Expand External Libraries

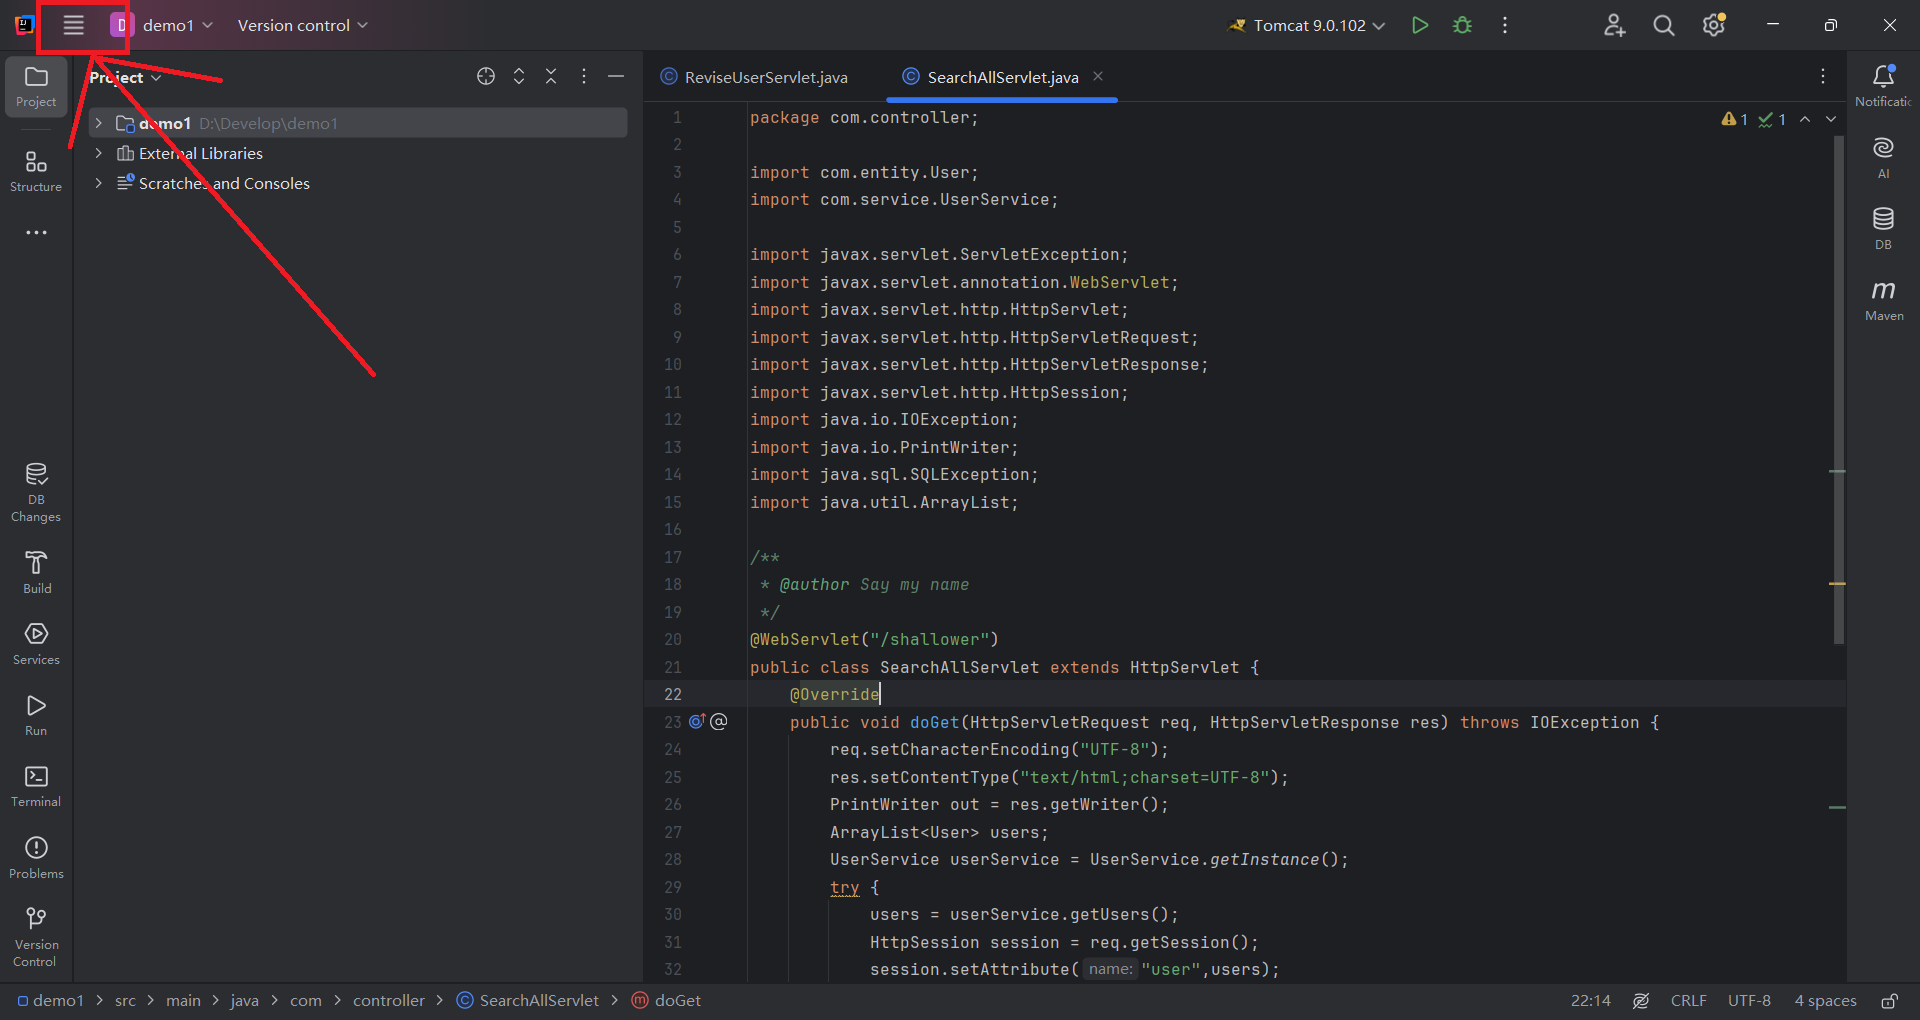pyautogui.click(x=98, y=153)
